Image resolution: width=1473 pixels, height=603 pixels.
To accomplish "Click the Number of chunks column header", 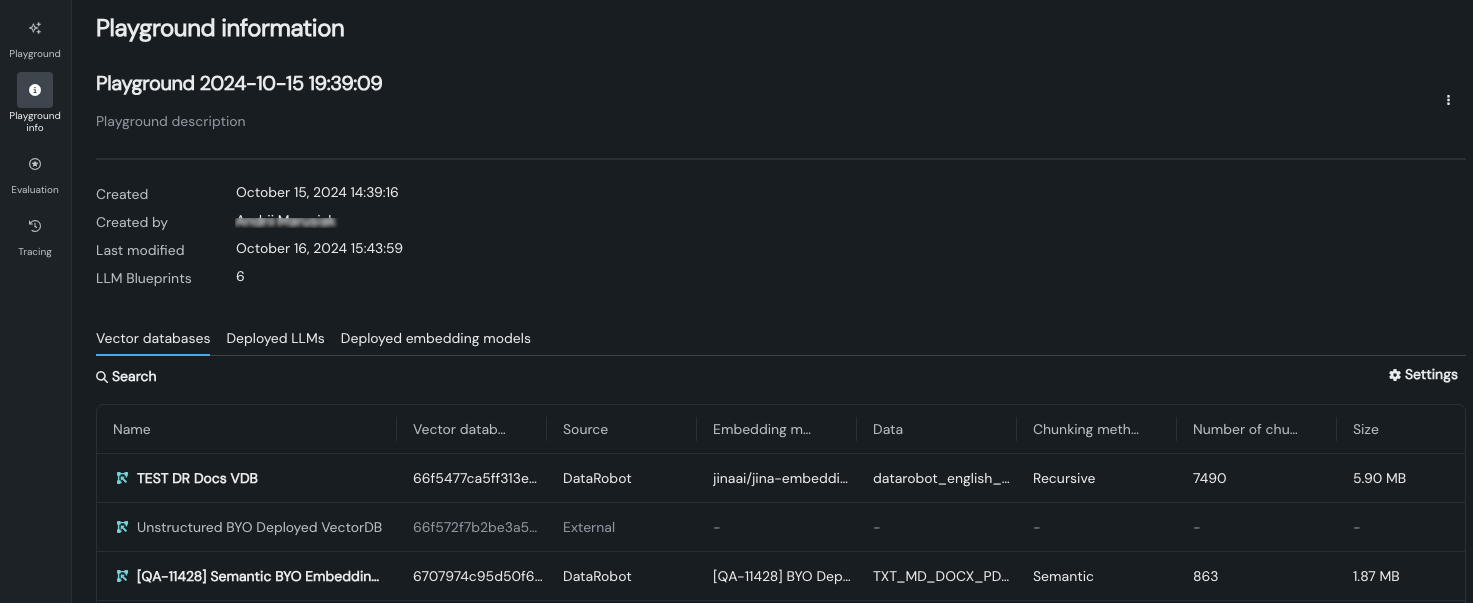I will coord(1244,430).
